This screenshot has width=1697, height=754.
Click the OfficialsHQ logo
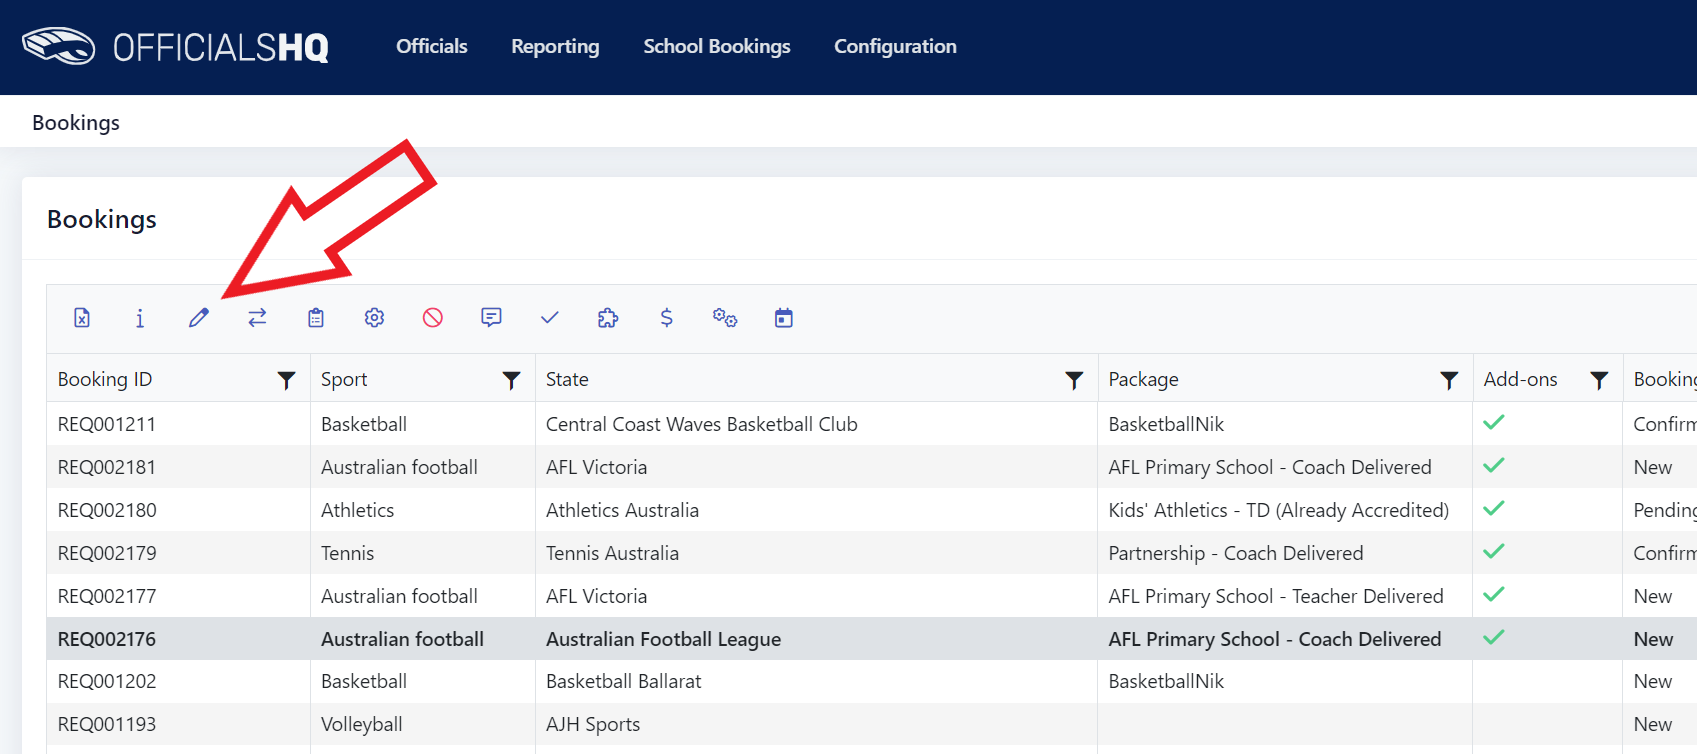click(x=175, y=47)
